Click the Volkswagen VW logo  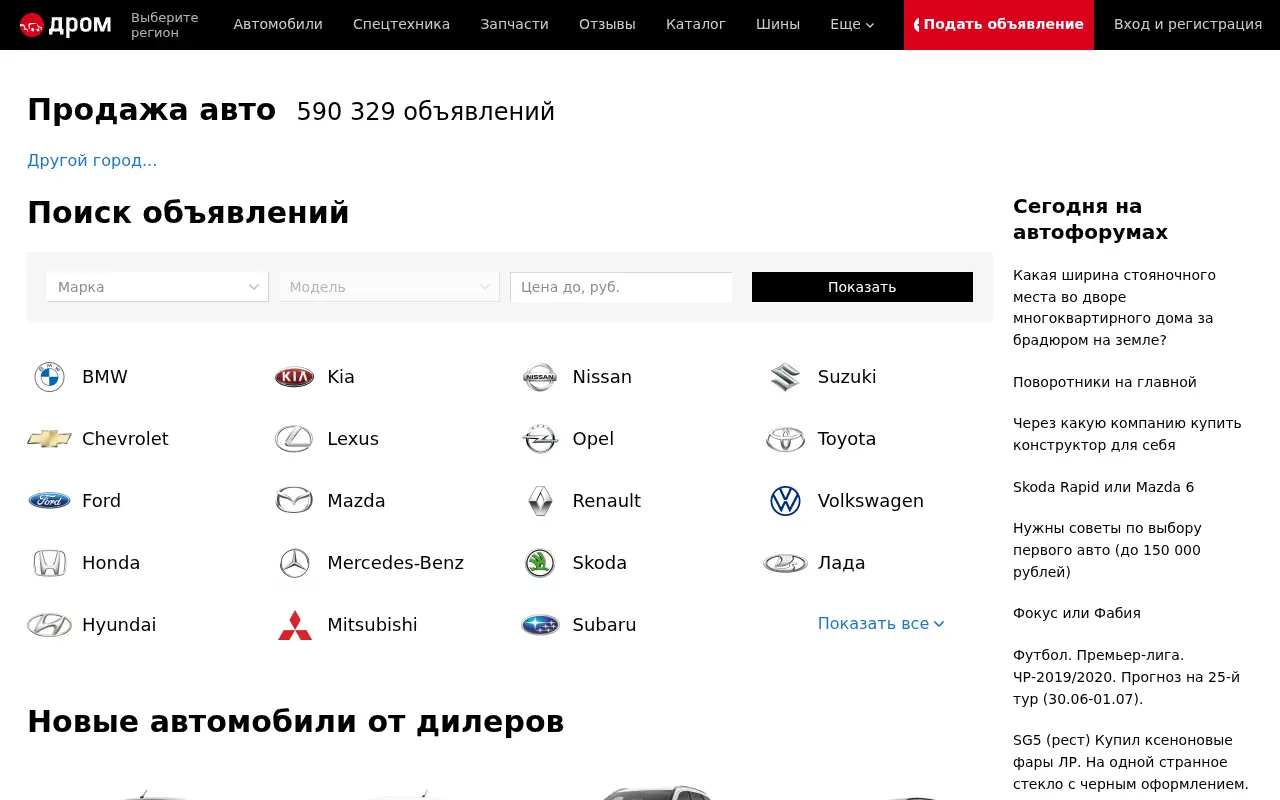(x=785, y=501)
